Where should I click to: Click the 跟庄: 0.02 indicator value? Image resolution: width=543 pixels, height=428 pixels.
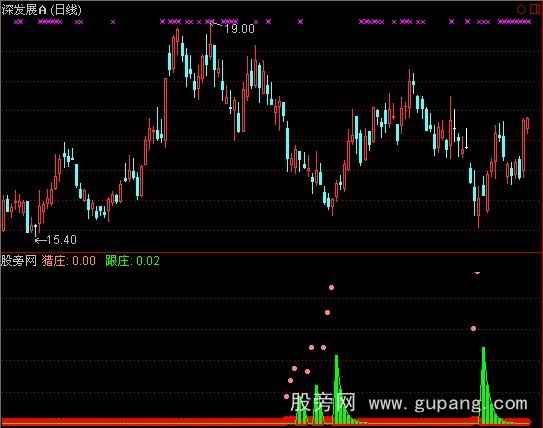(x=133, y=261)
